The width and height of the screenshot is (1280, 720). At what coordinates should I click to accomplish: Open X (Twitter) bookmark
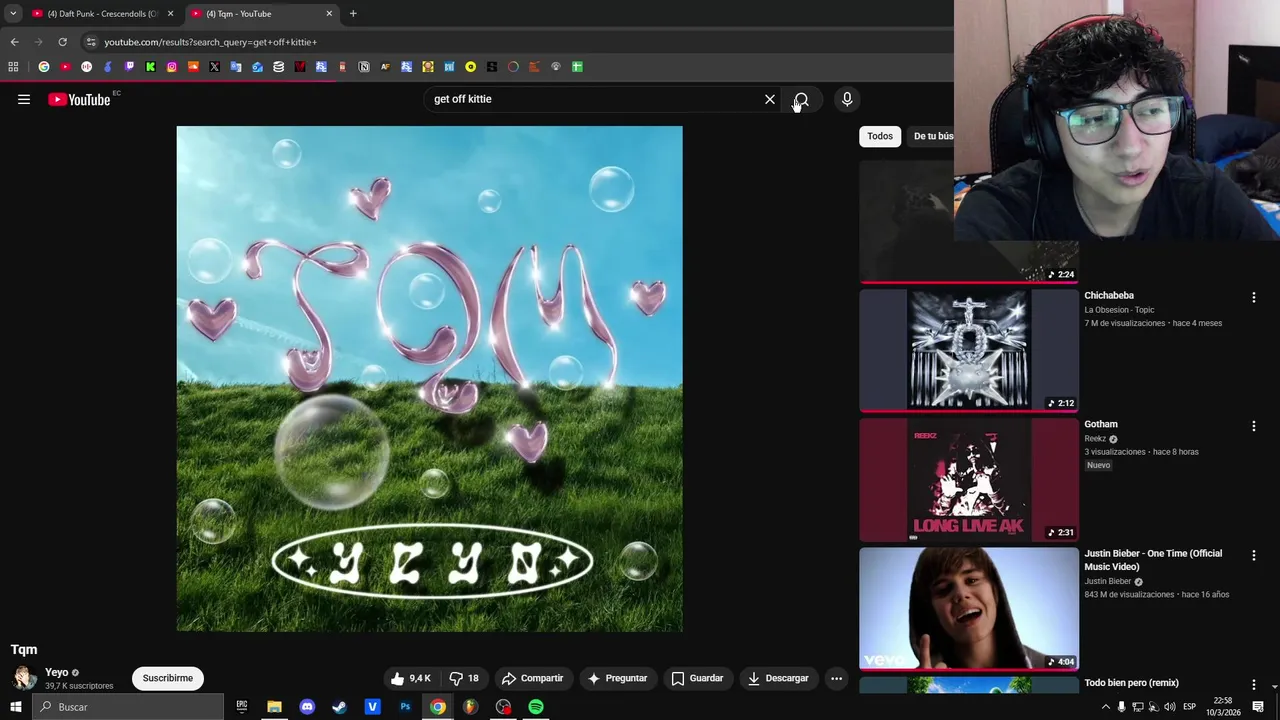[214, 67]
